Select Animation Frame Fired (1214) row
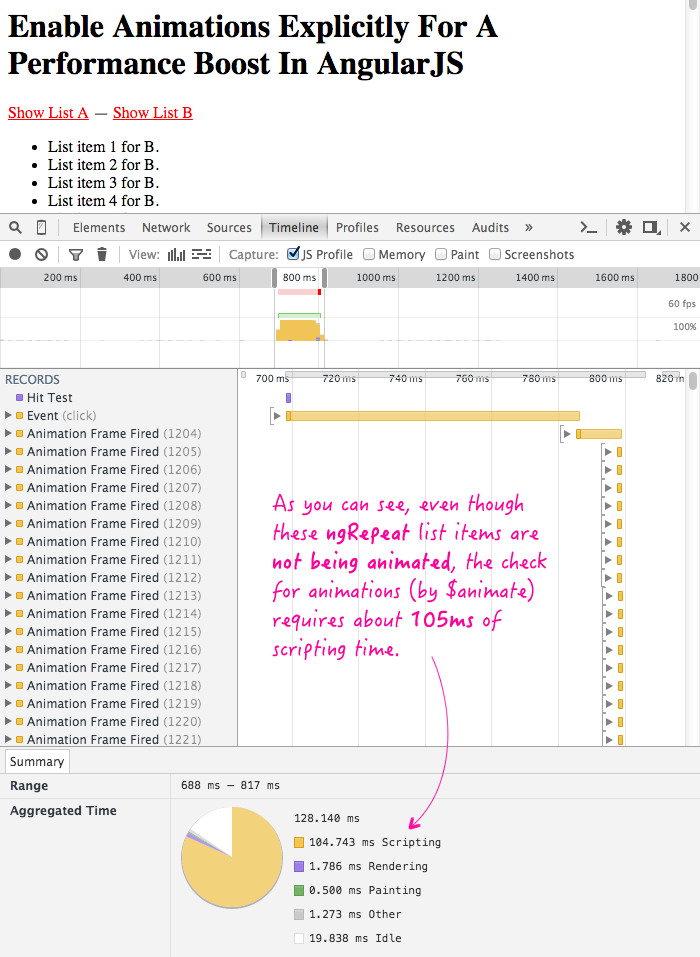Viewport: 700px width, 957px height. click(x=118, y=613)
